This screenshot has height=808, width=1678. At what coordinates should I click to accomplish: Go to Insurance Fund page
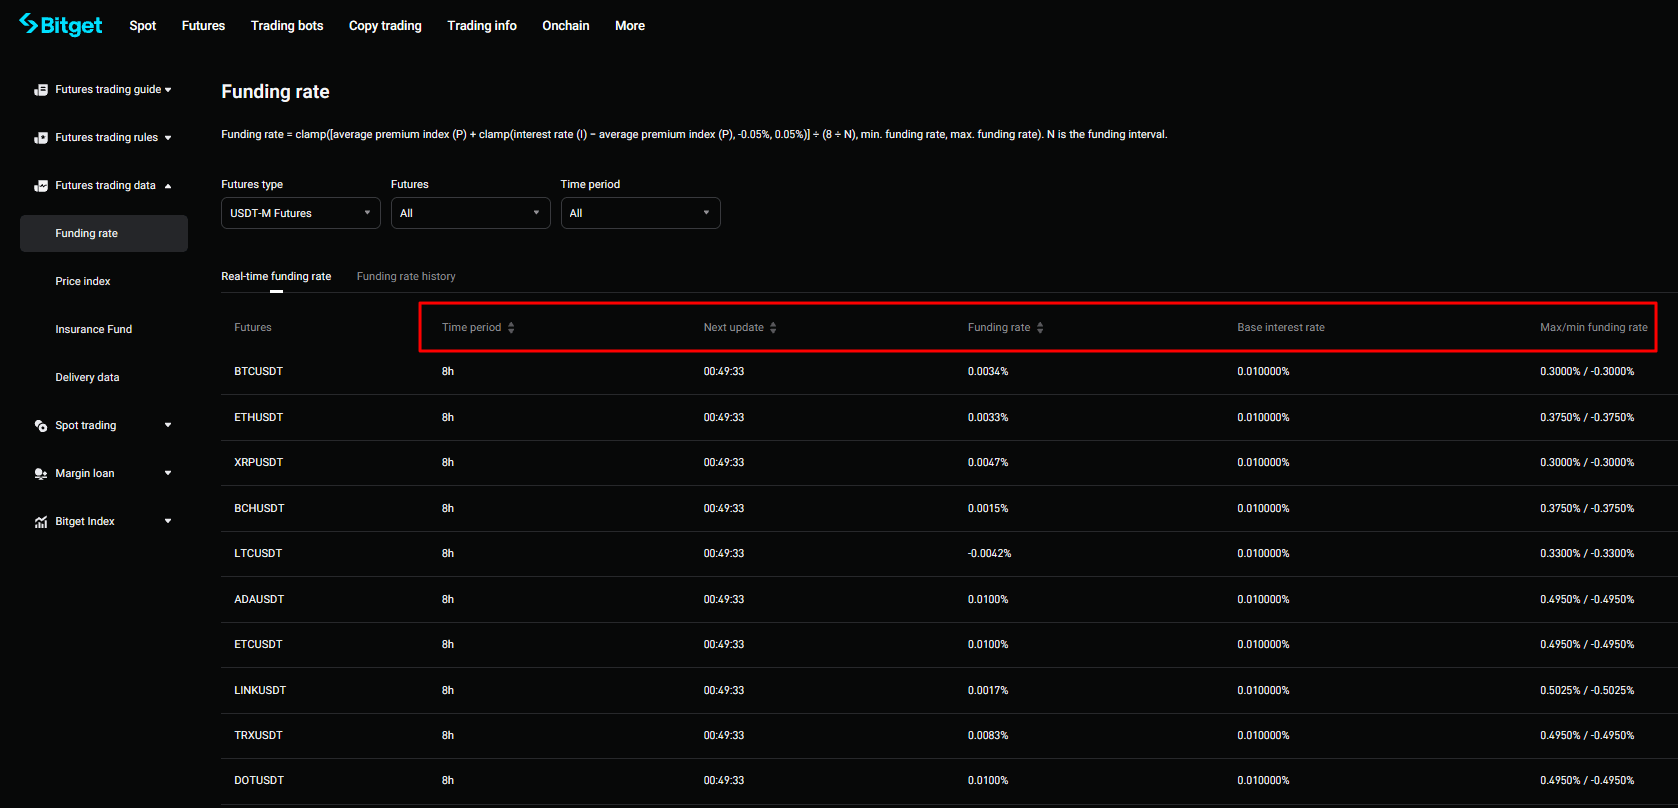[94, 330]
